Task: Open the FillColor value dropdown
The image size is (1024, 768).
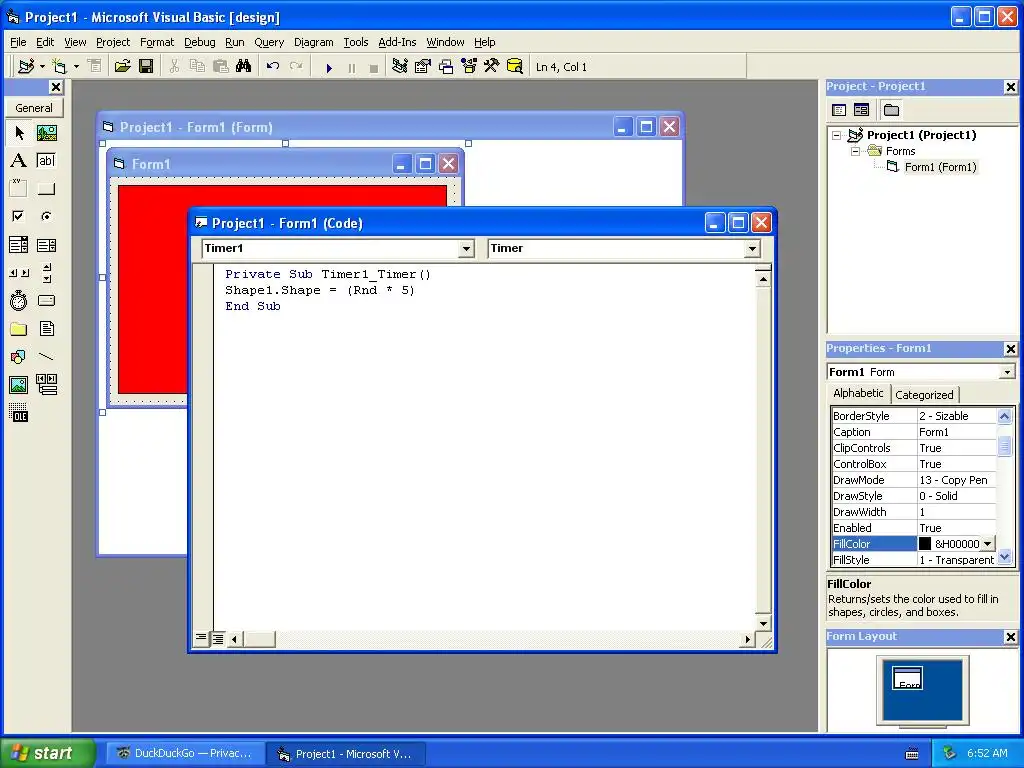Action: [x=988, y=544]
